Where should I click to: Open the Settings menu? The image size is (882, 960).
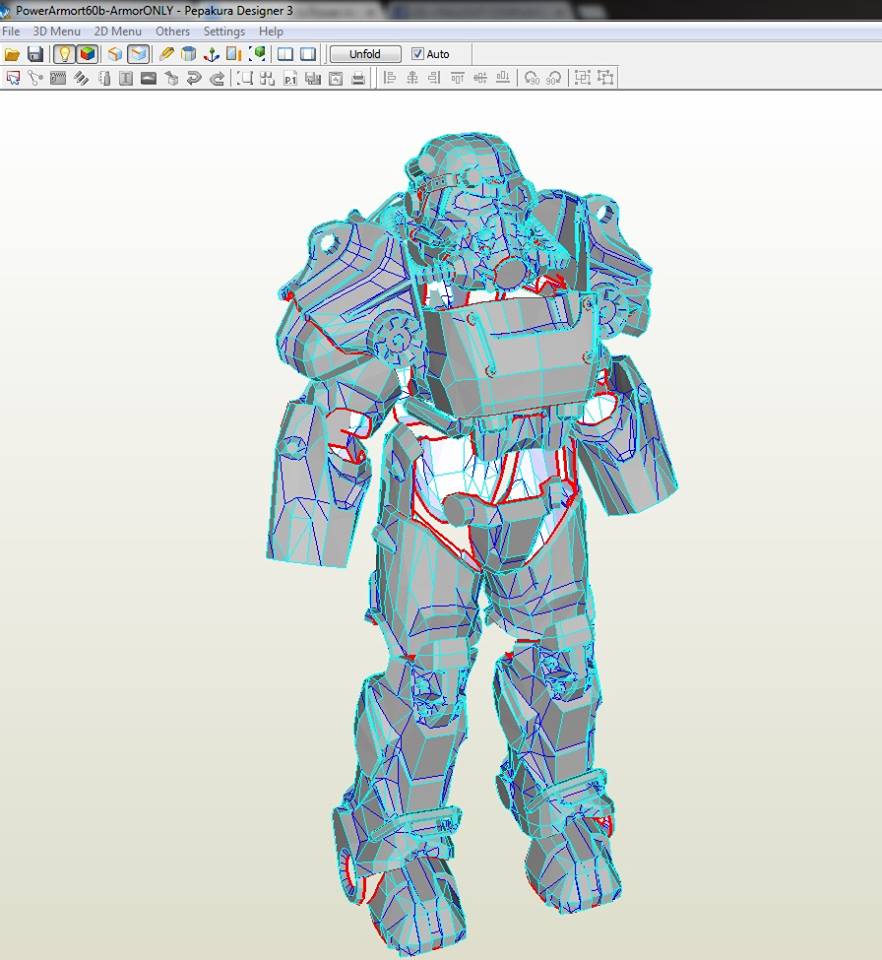224,31
